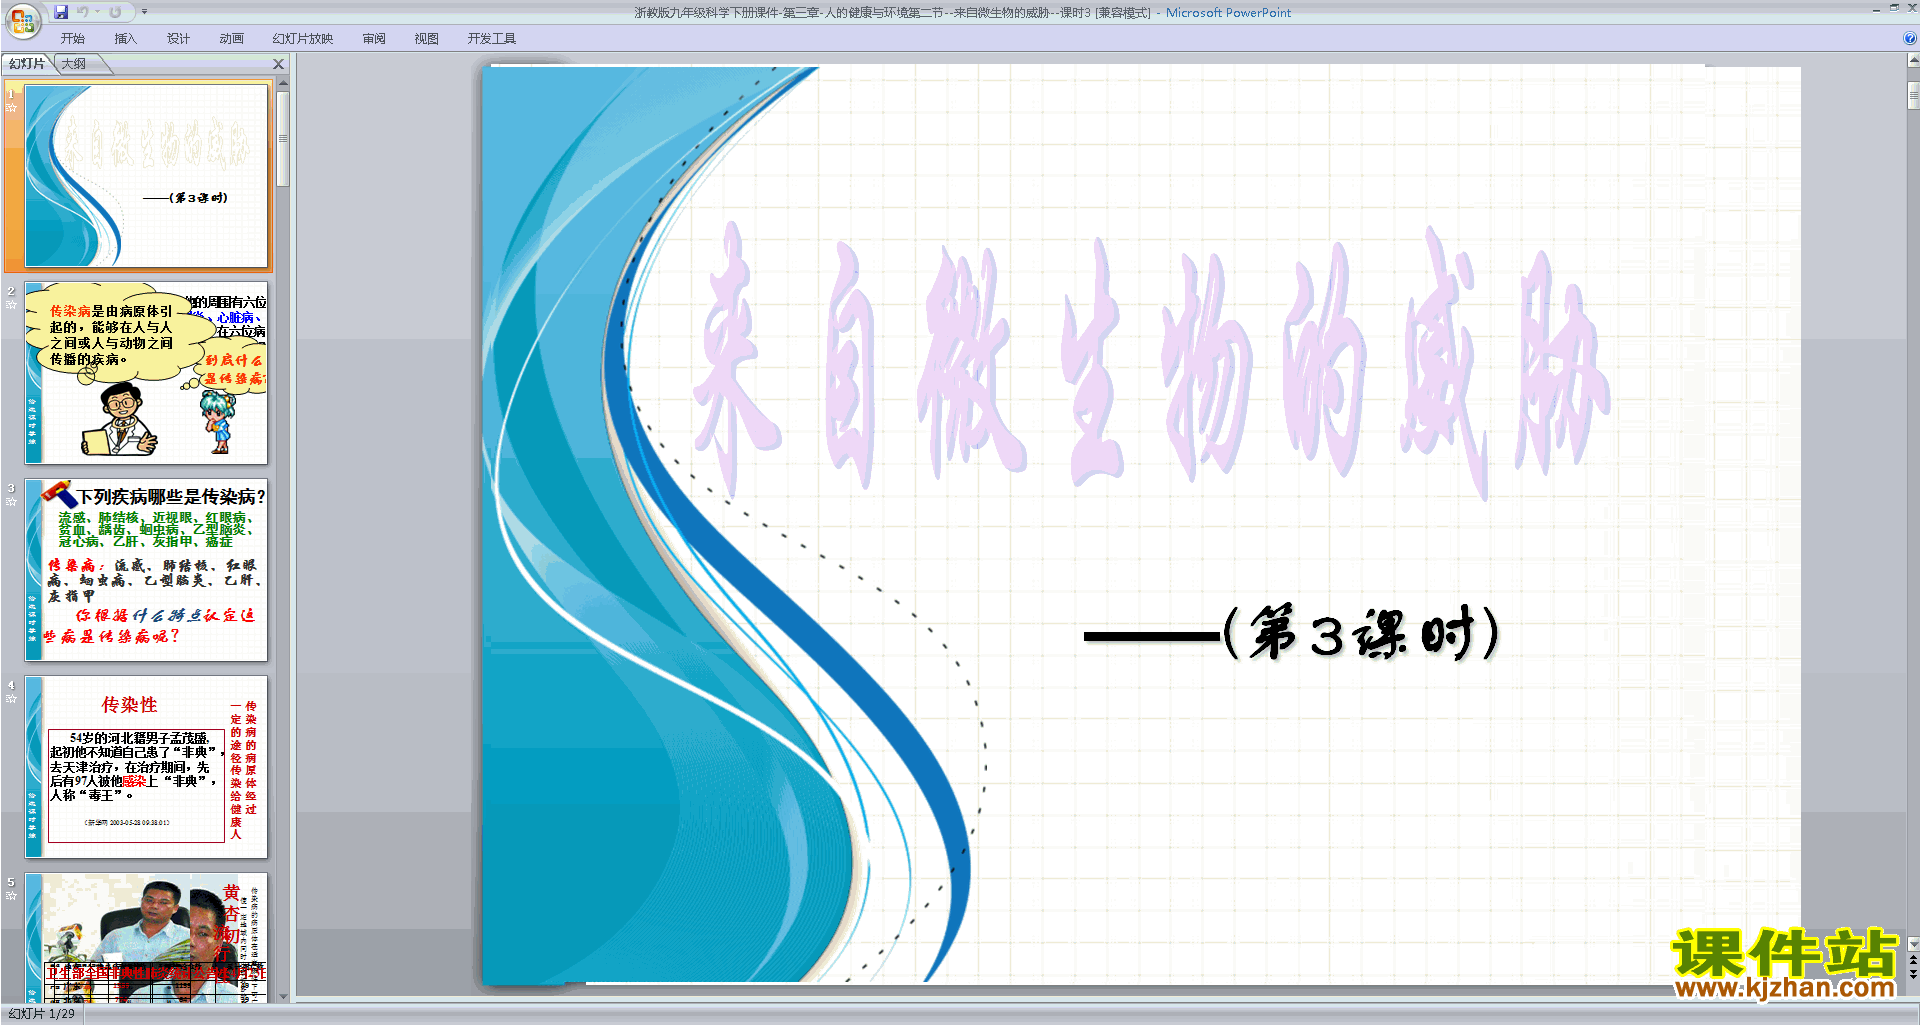The width and height of the screenshot is (1920, 1025).
Task: Click animation star icon under slide 1 number
Action: (11, 108)
